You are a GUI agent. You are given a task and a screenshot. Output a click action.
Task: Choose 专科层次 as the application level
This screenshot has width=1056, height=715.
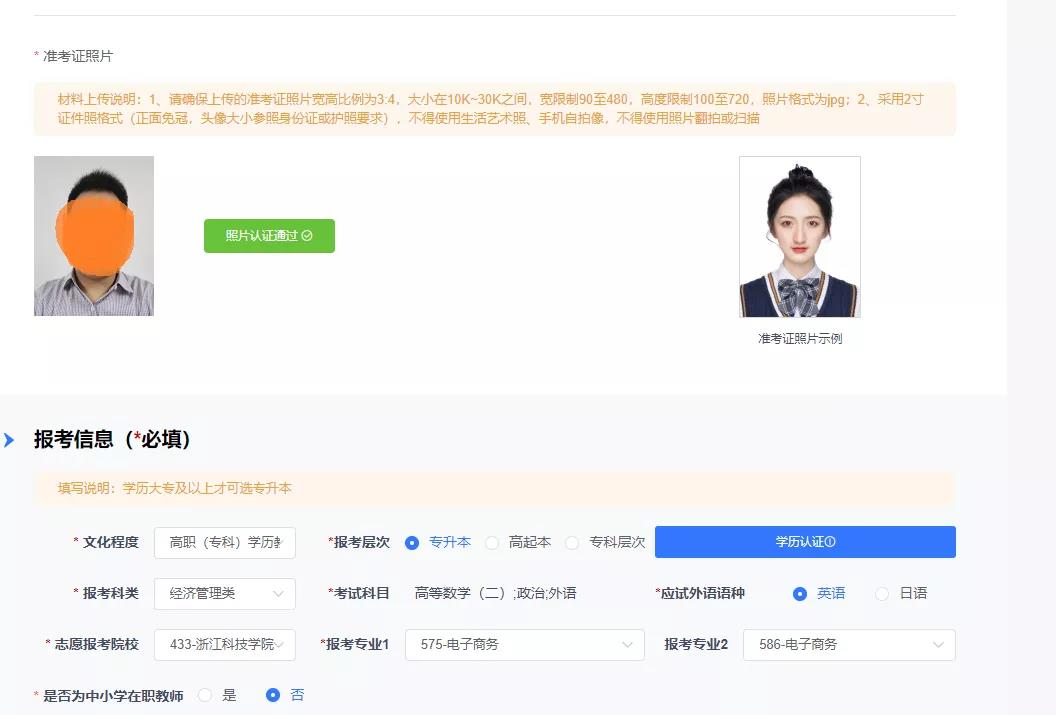[571, 542]
